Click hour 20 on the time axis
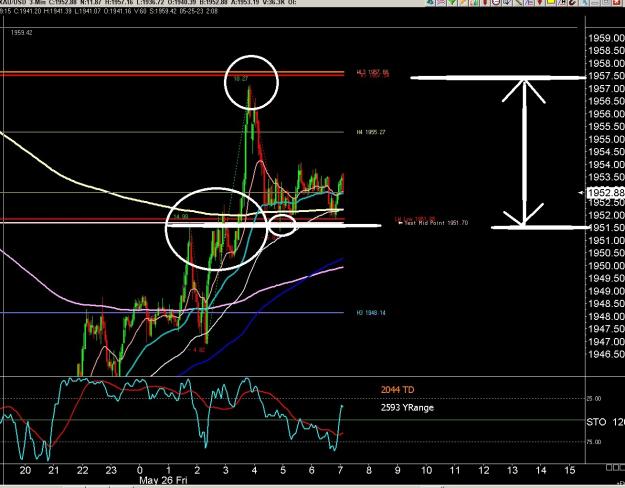Image resolution: width=625 pixels, height=488 pixels. [25, 470]
